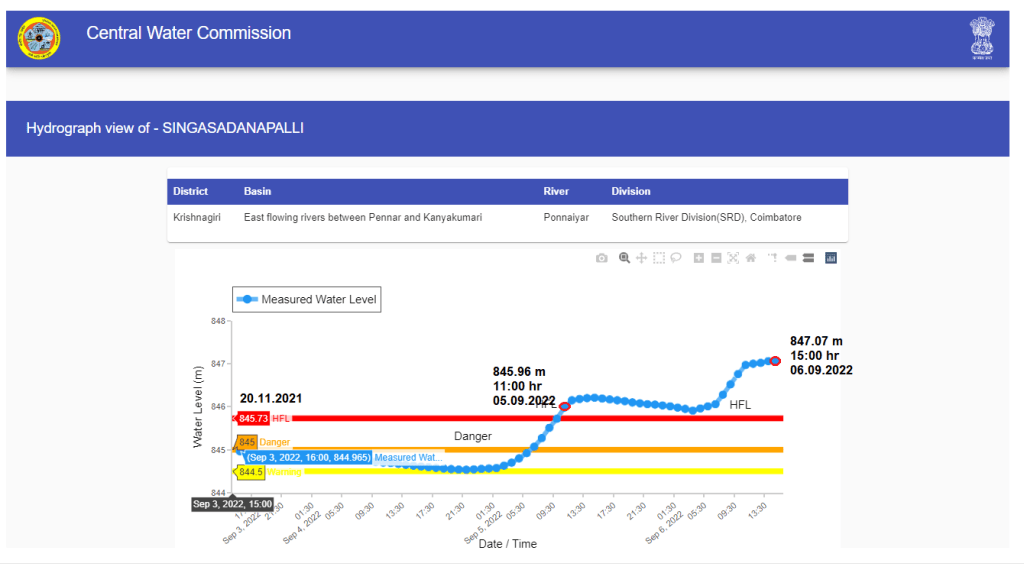Click the Zoom in plus icon
This screenshot has width=1024, height=573.
tap(699, 258)
